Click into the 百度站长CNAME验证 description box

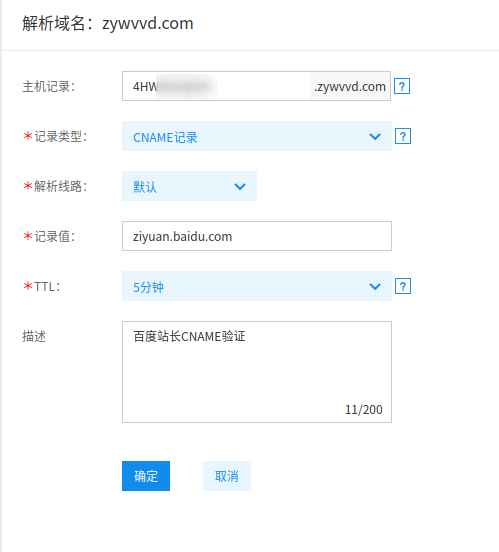pyautogui.click(x=257, y=372)
